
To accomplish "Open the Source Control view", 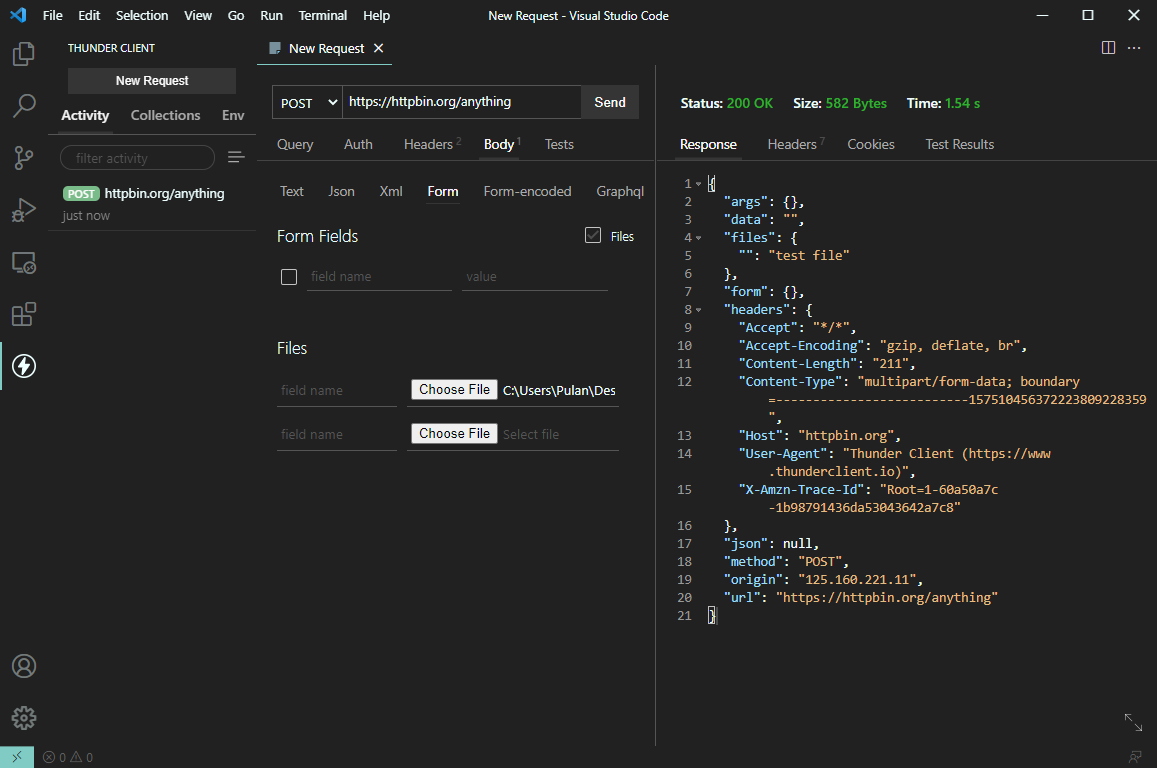I will click(x=23, y=158).
